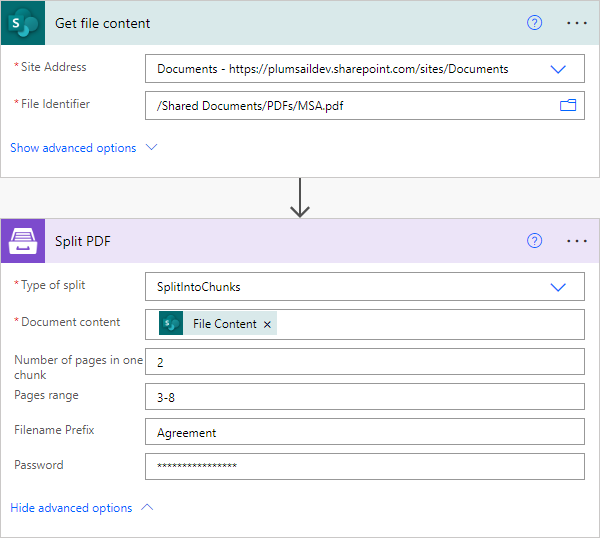This screenshot has width=600, height=538.
Task: Click the File Content dynamic token
Action: [x=218, y=324]
